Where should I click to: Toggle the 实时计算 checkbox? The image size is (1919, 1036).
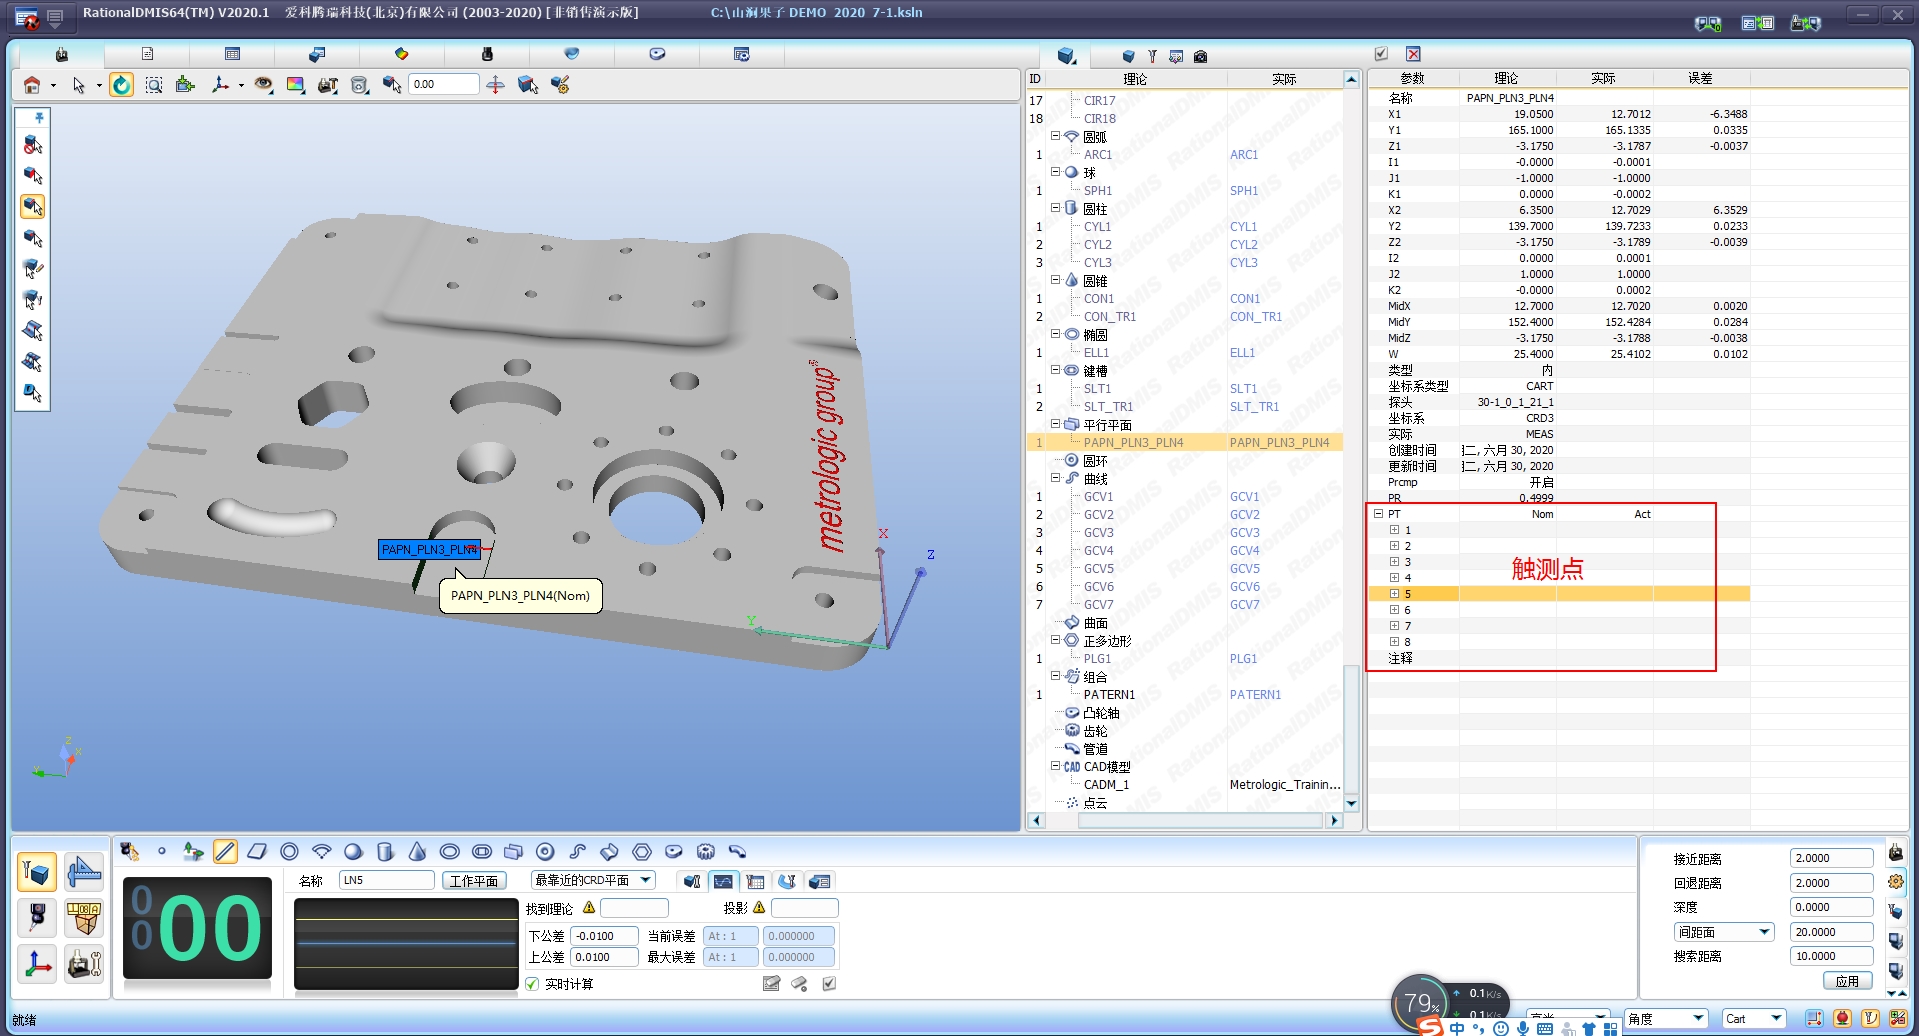pyautogui.click(x=532, y=984)
